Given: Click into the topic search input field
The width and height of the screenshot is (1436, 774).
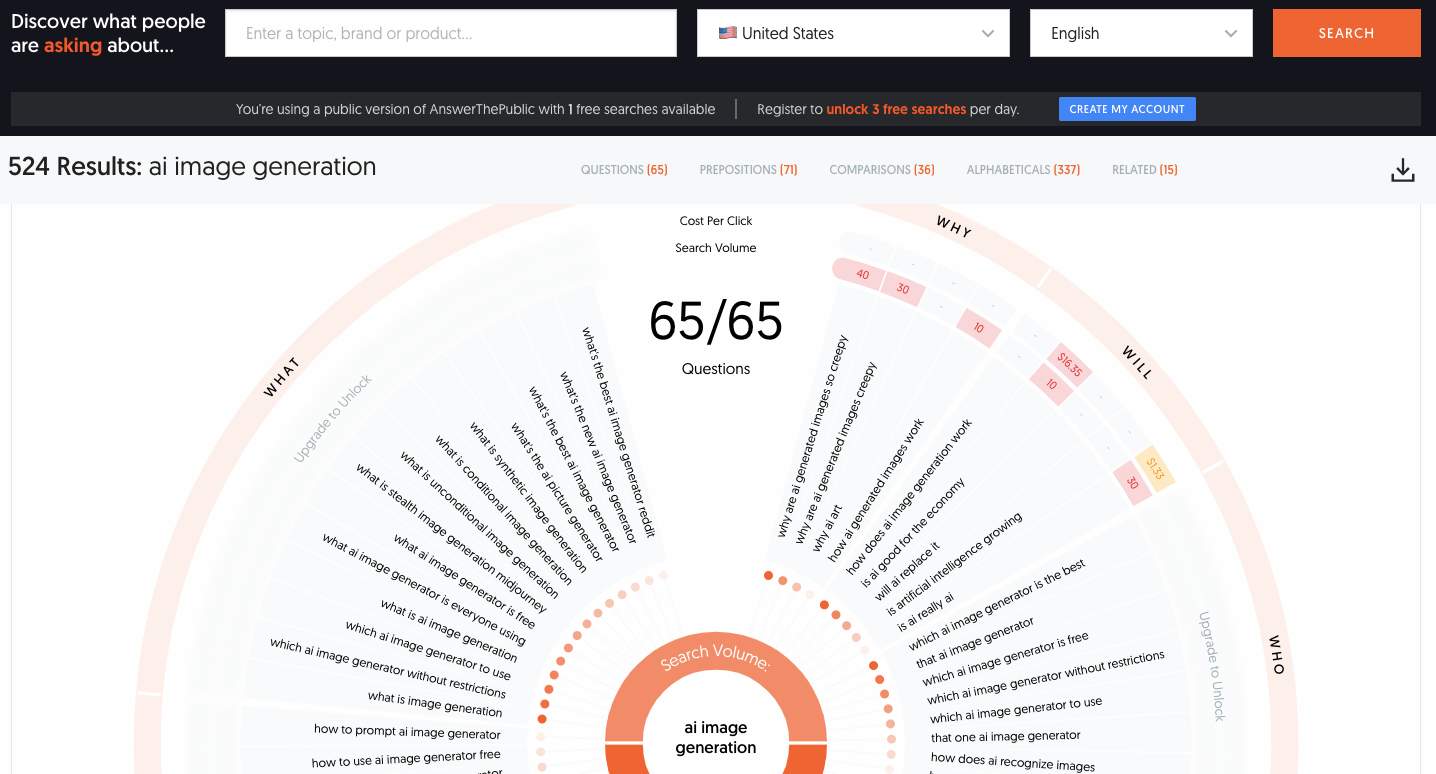Looking at the screenshot, I should (451, 33).
